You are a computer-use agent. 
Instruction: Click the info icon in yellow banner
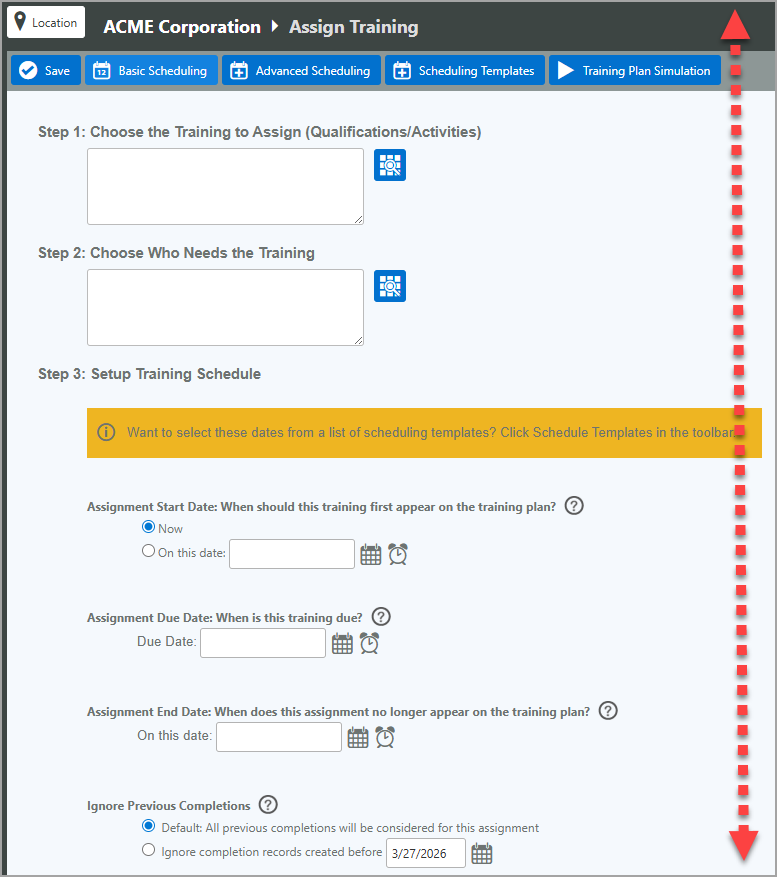(106, 432)
